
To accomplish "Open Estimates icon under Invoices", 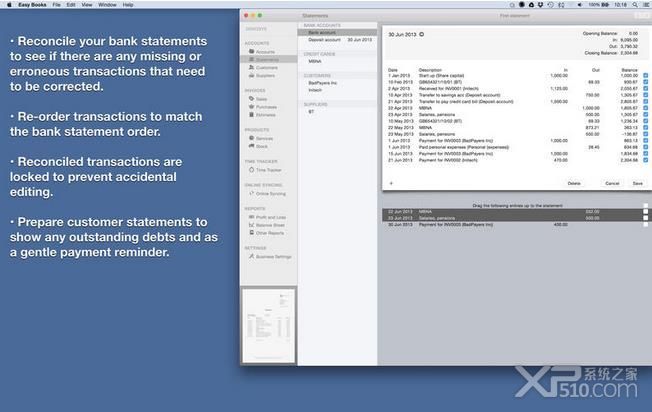I will pyautogui.click(x=251, y=114).
